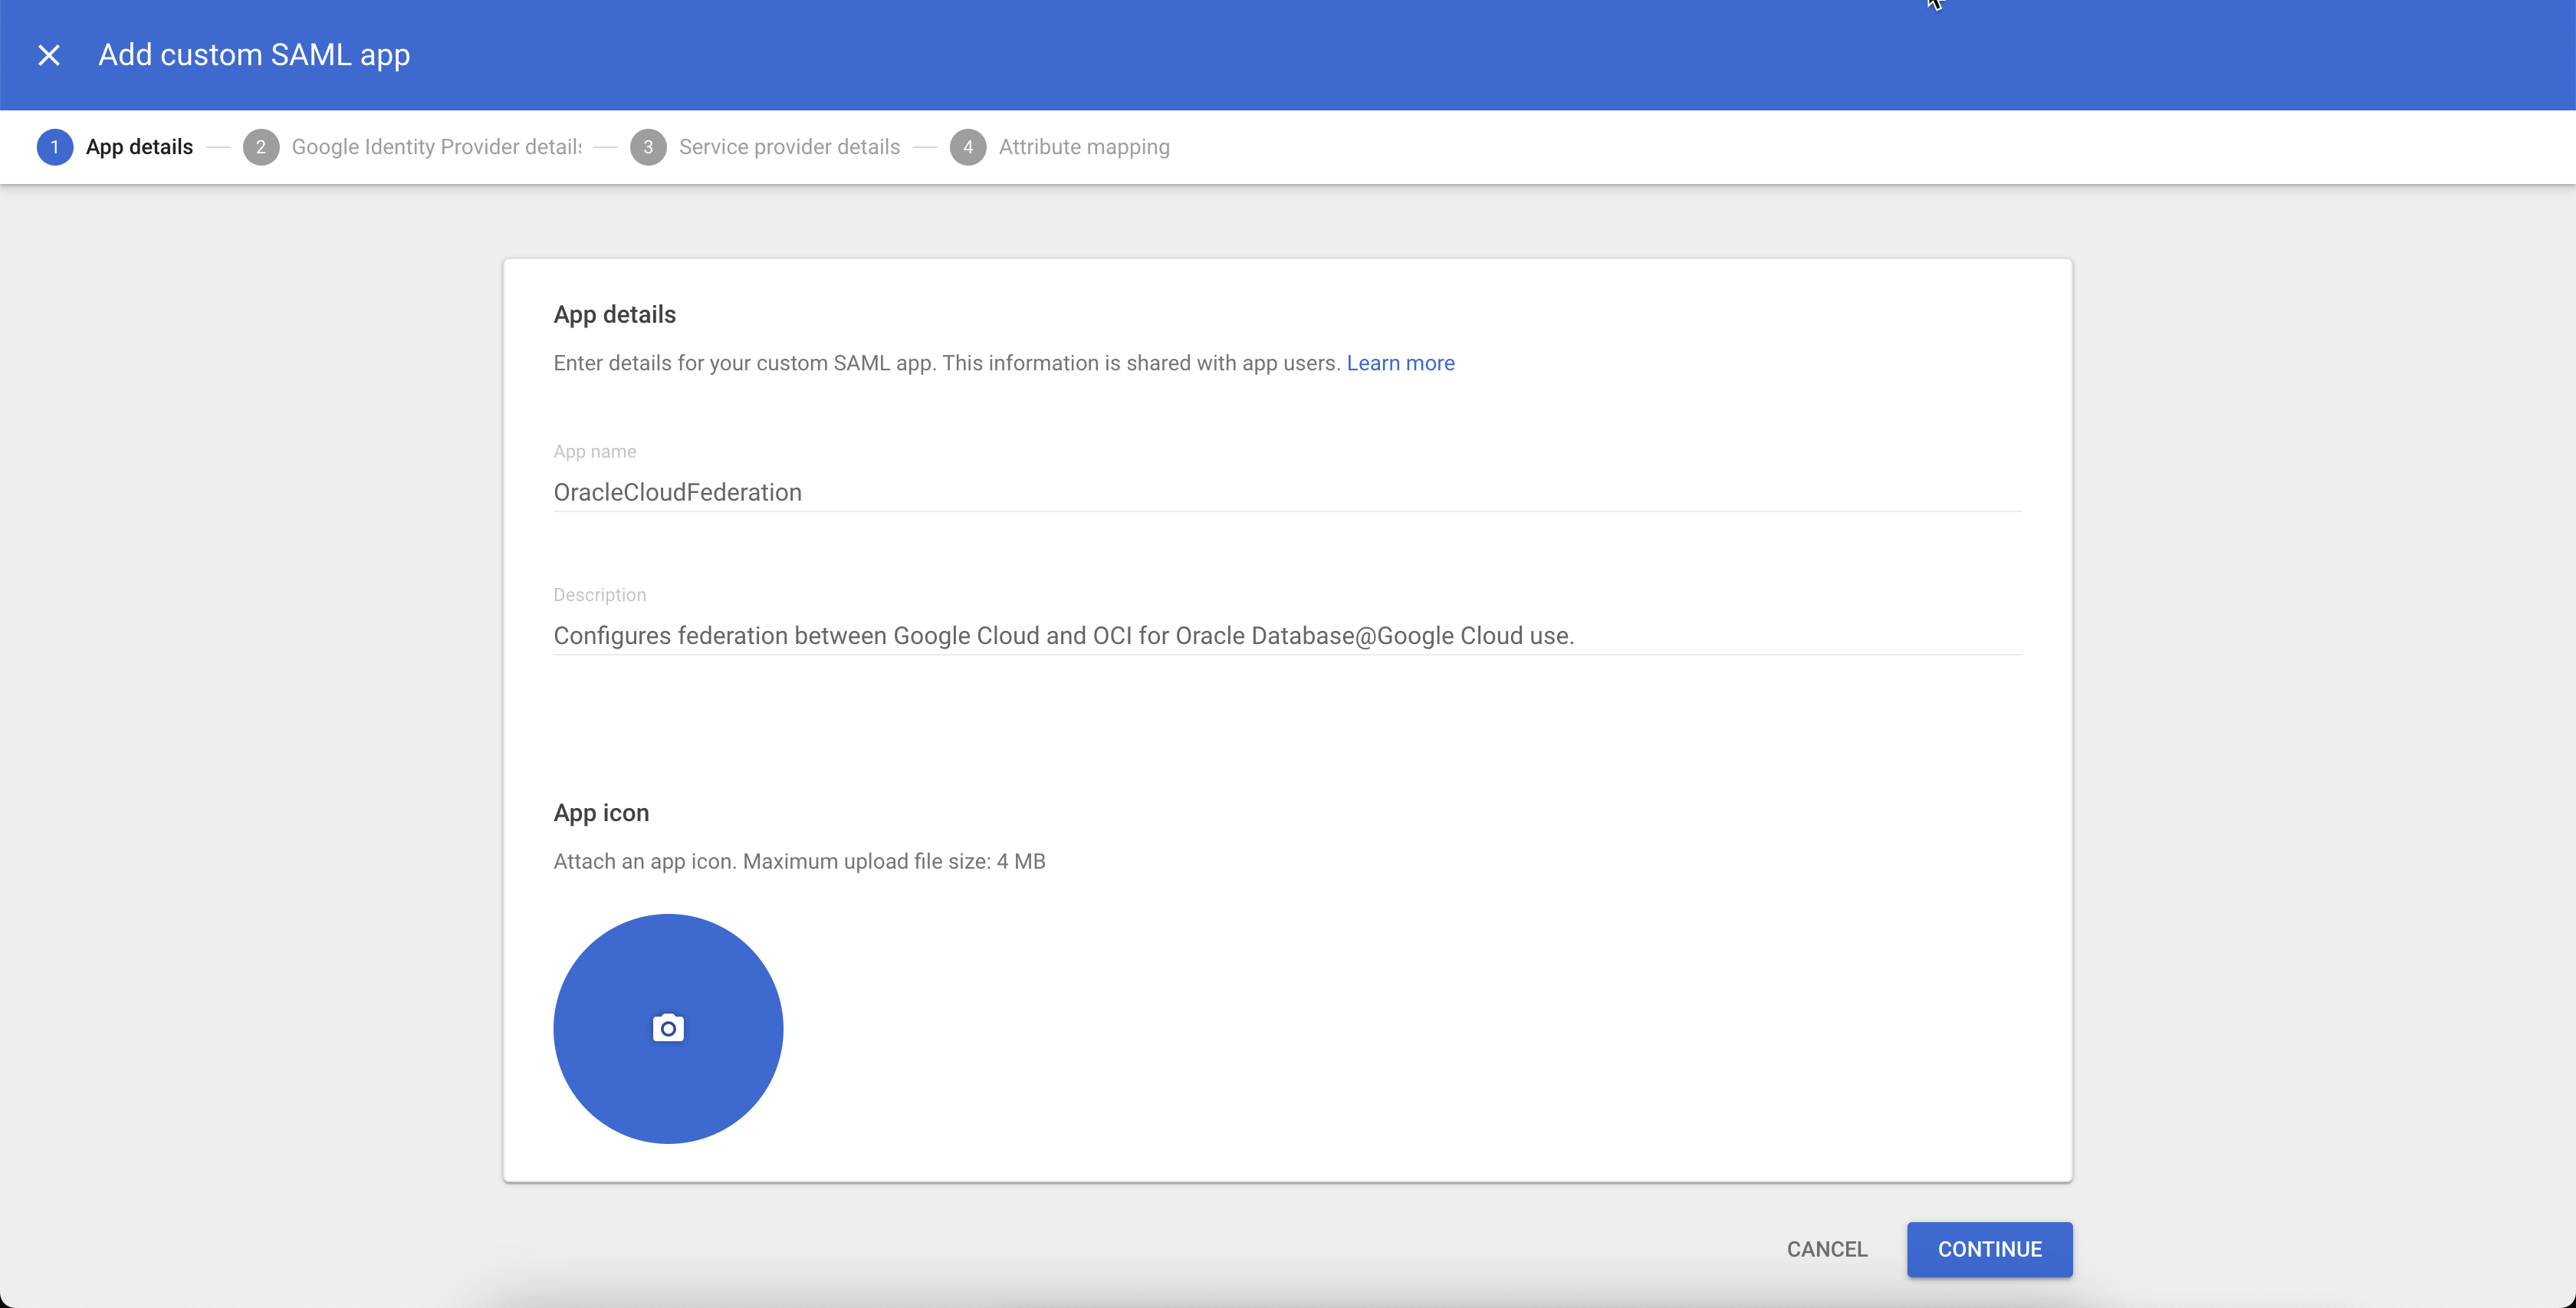Screen dimensions: 2576x1308
Task: Select the step 4 numbered circle
Action: click(x=967, y=147)
